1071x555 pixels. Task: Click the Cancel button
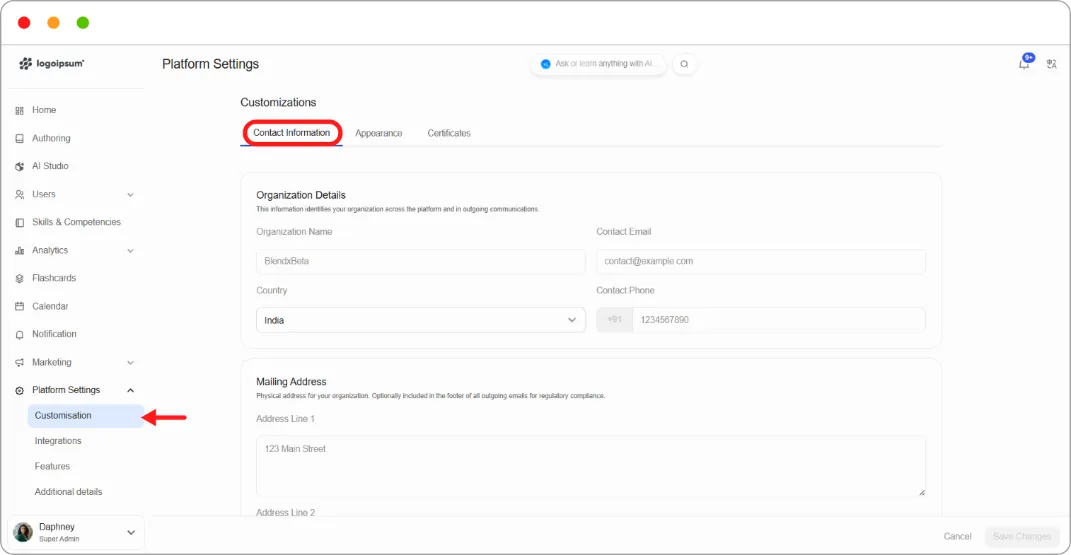coord(958,537)
